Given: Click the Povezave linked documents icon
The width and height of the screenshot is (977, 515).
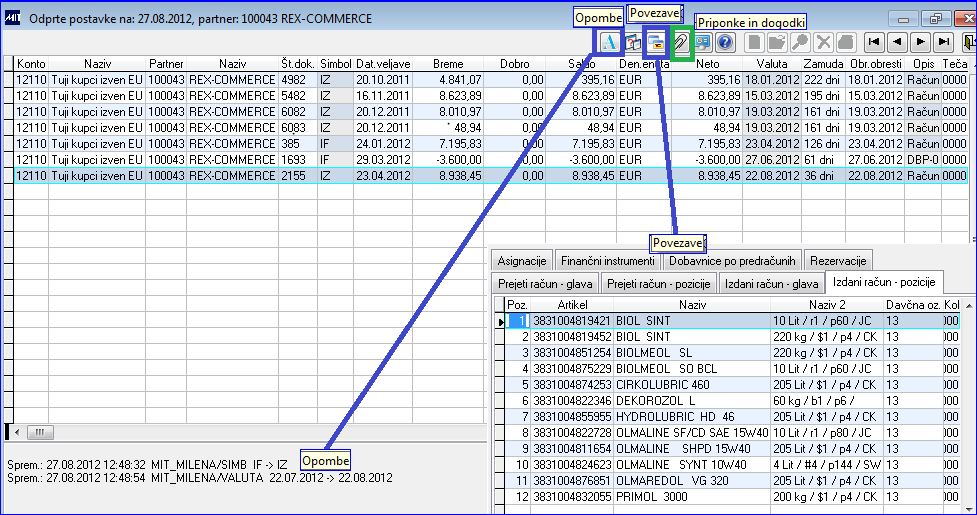Looking at the screenshot, I should (x=656, y=42).
